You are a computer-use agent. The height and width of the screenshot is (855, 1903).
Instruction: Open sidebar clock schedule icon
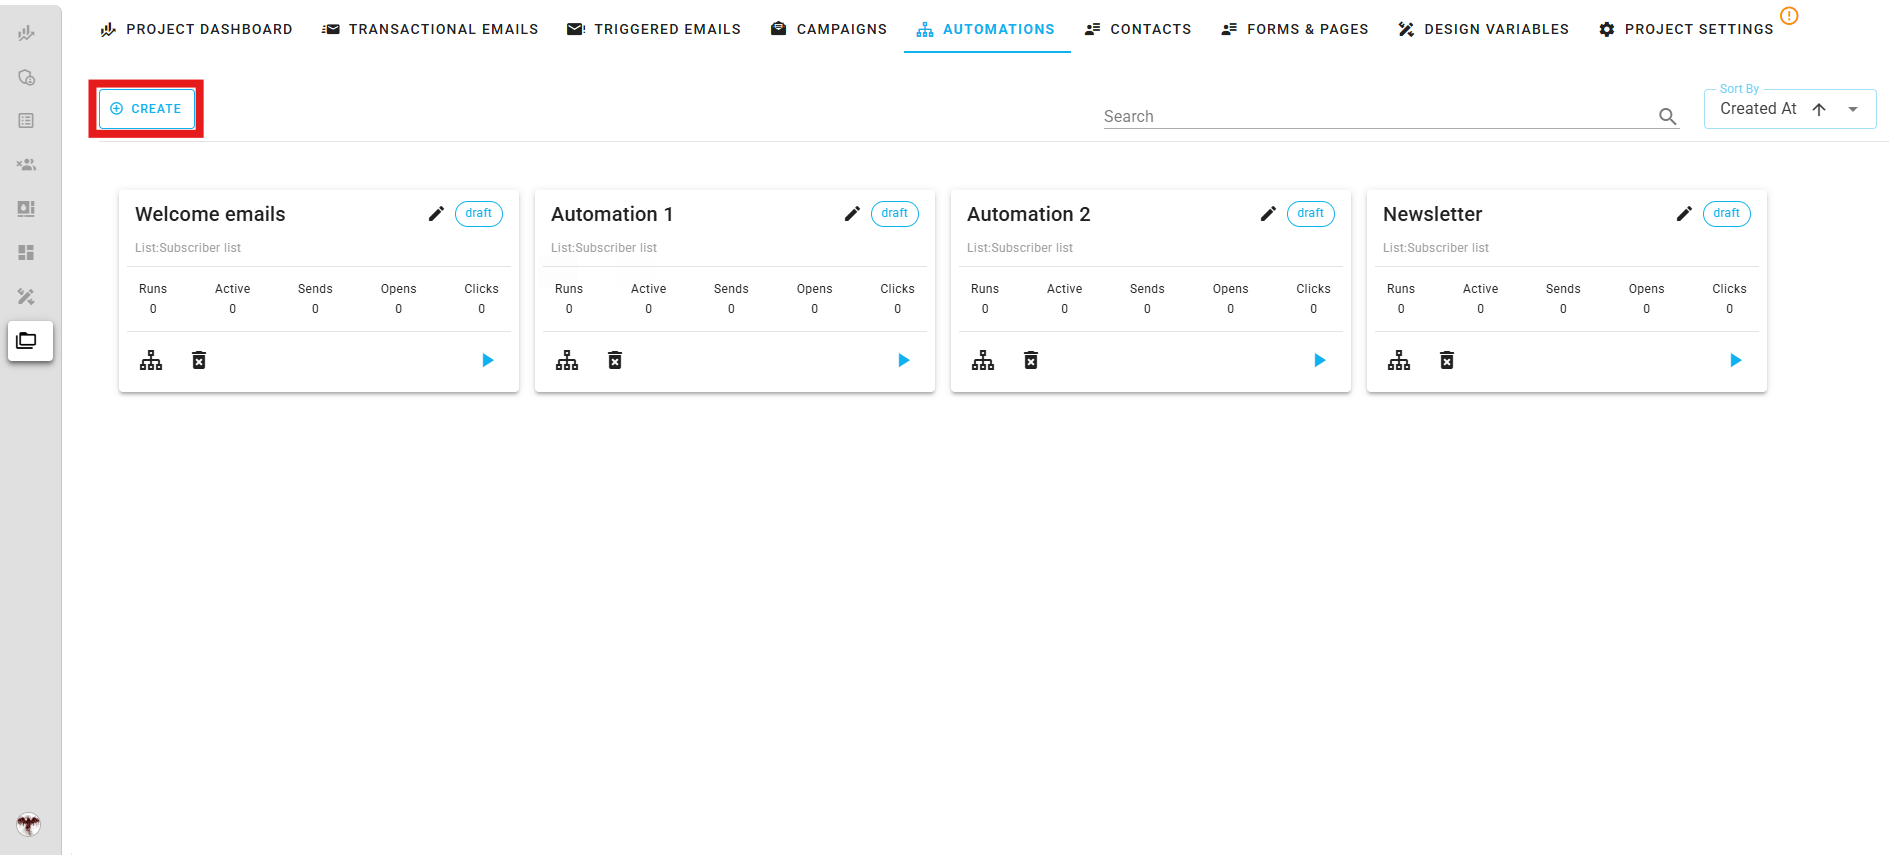[x=27, y=77]
